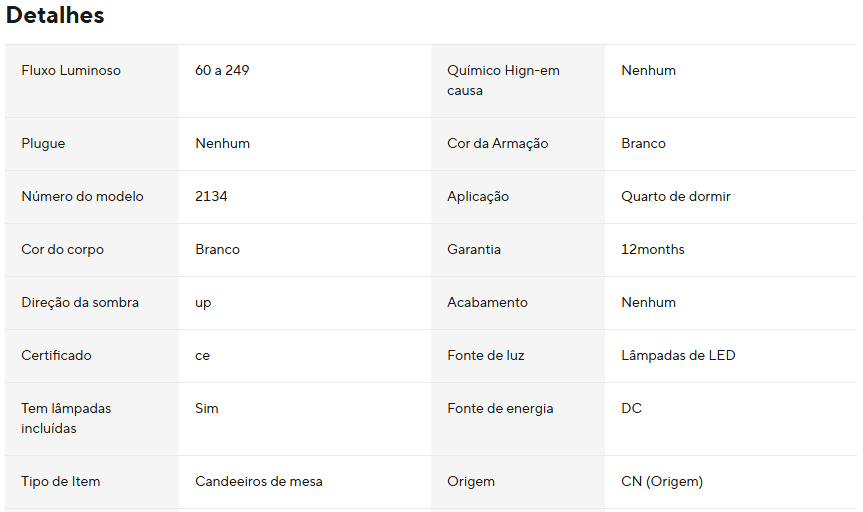863x512 pixels.
Task: Select the CN (Origem) value
Action: click(662, 481)
